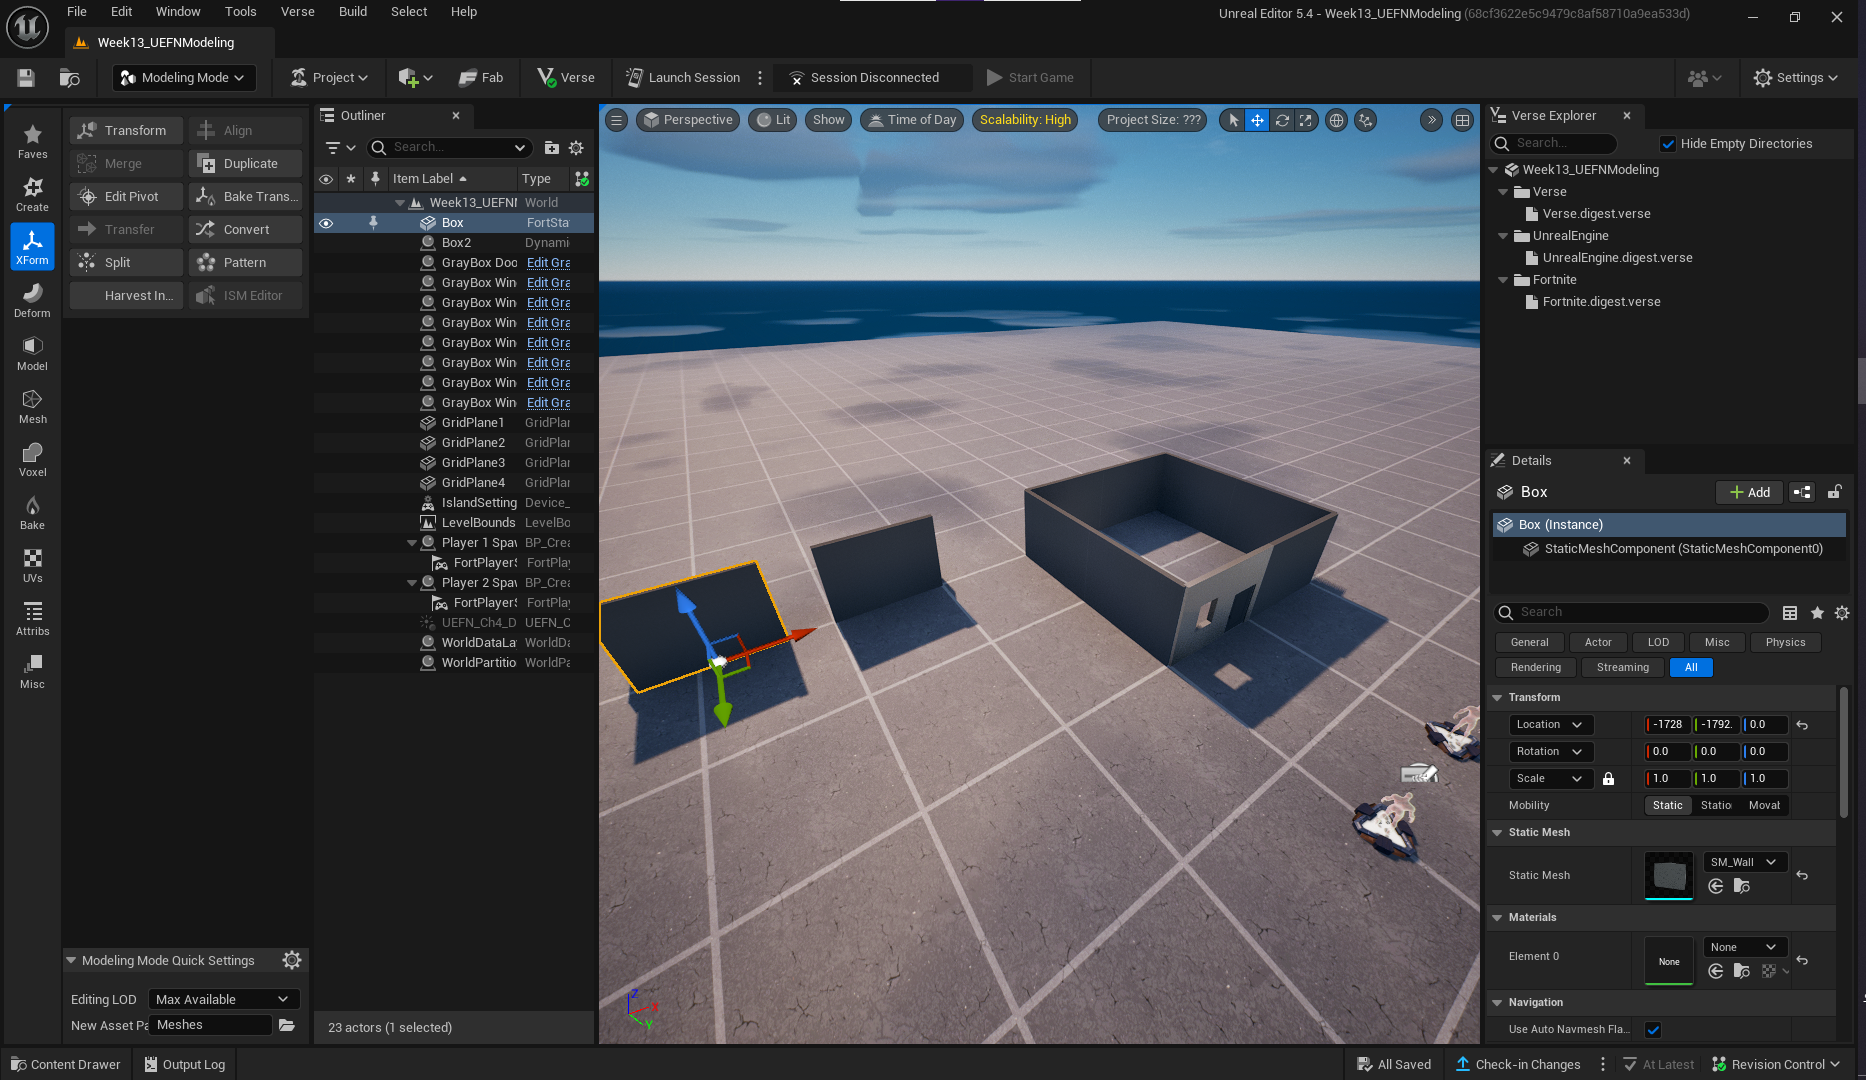Open the Create tool category
1866x1080 pixels.
[32, 194]
